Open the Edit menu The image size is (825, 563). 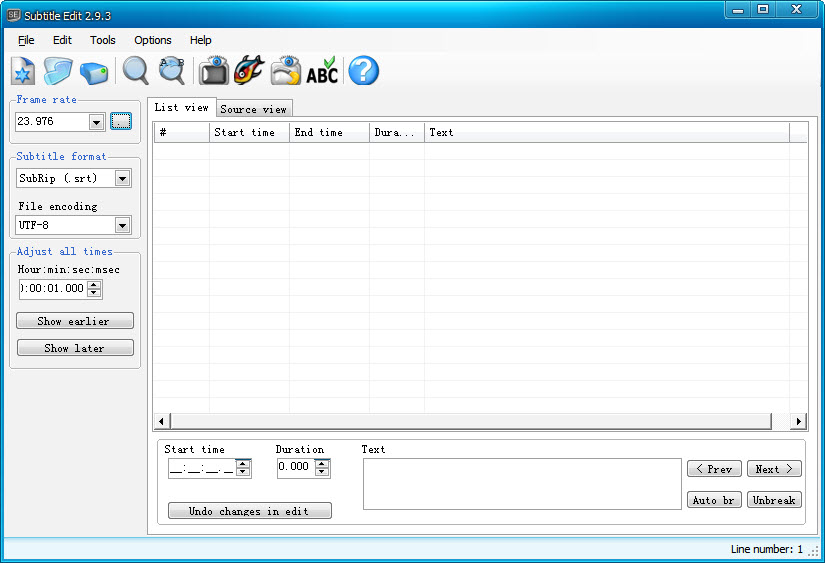(x=62, y=41)
